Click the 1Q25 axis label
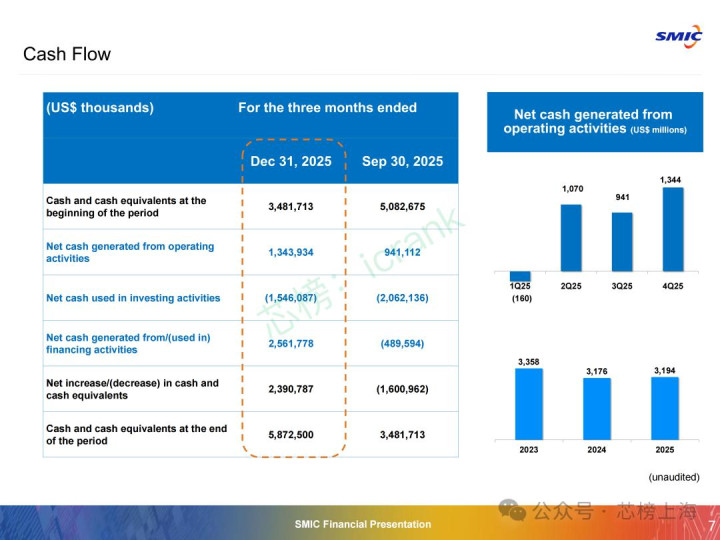Screen dimensions: 720x540 pos(520,286)
